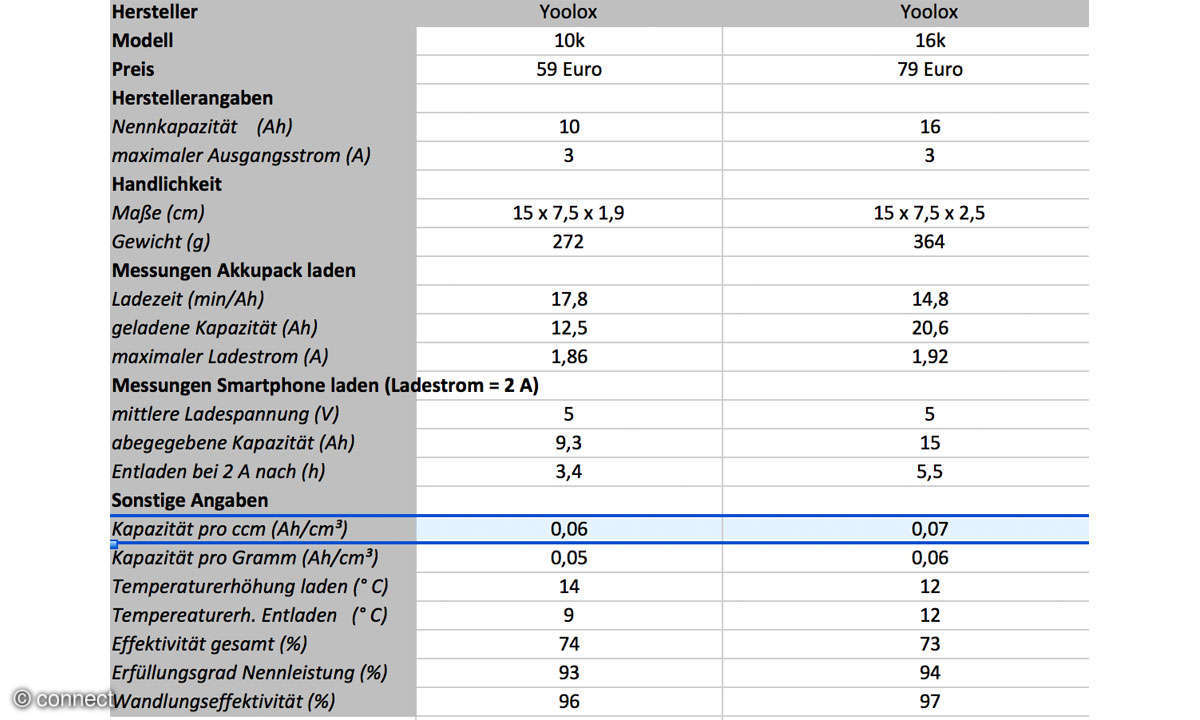1200x720 pixels.
Task: Click the Ladezeit value "17,8"
Action: [569, 299]
